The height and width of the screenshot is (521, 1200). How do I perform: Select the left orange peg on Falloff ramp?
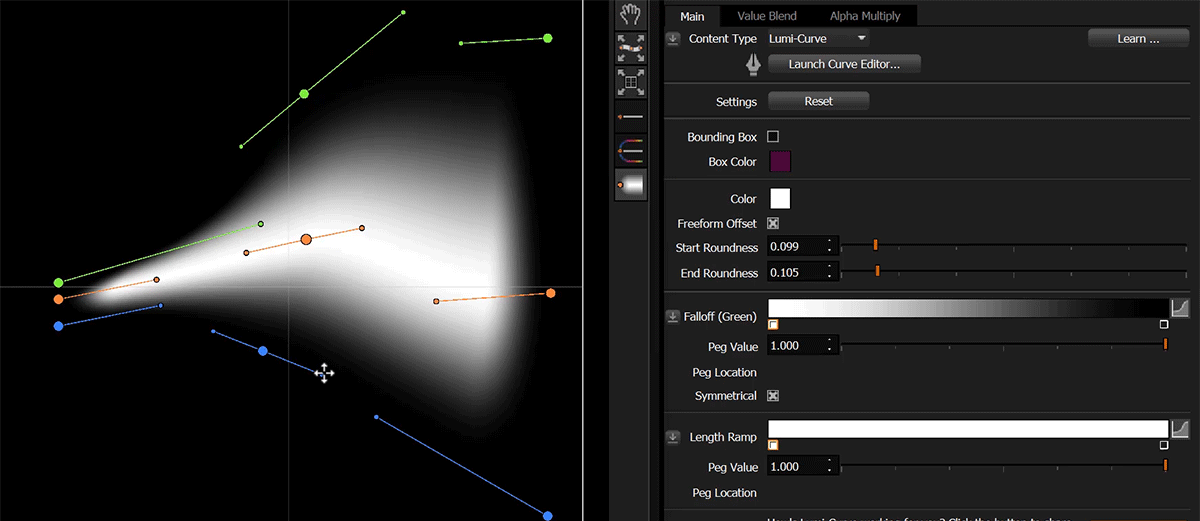coord(773,324)
